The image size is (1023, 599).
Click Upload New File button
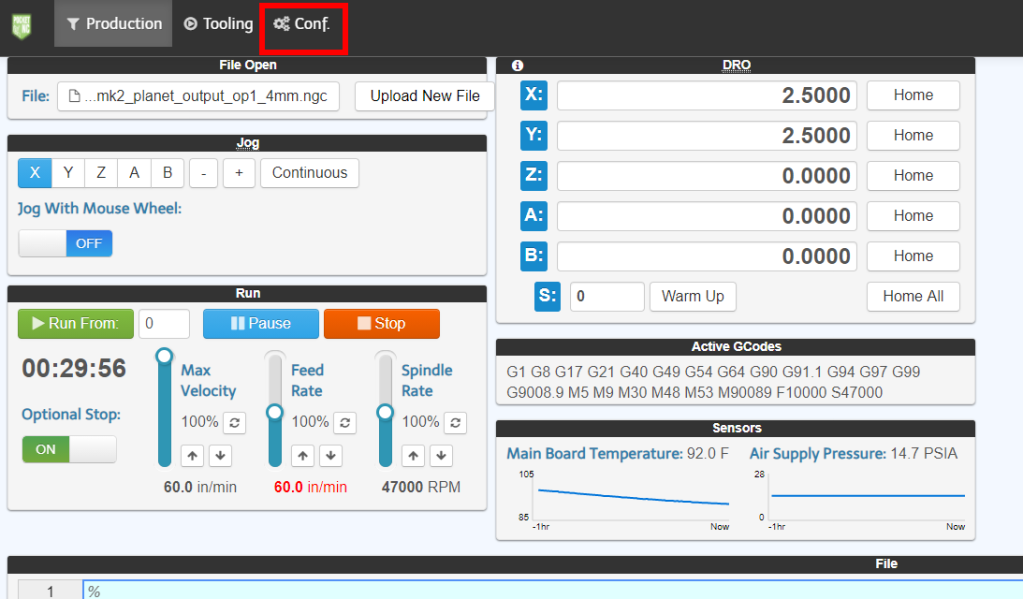(x=424, y=96)
